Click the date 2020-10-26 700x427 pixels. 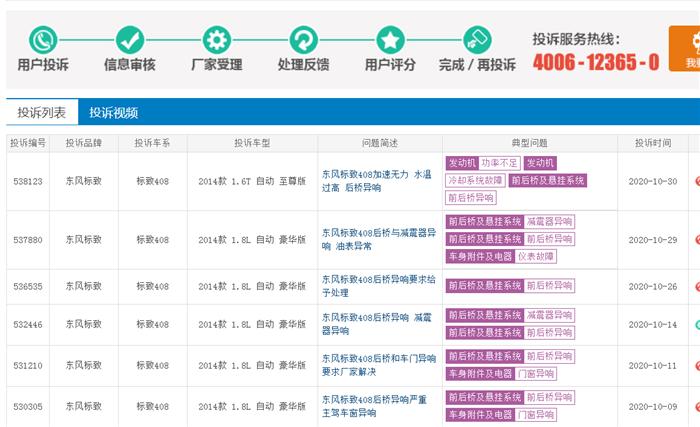click(653, 286)
